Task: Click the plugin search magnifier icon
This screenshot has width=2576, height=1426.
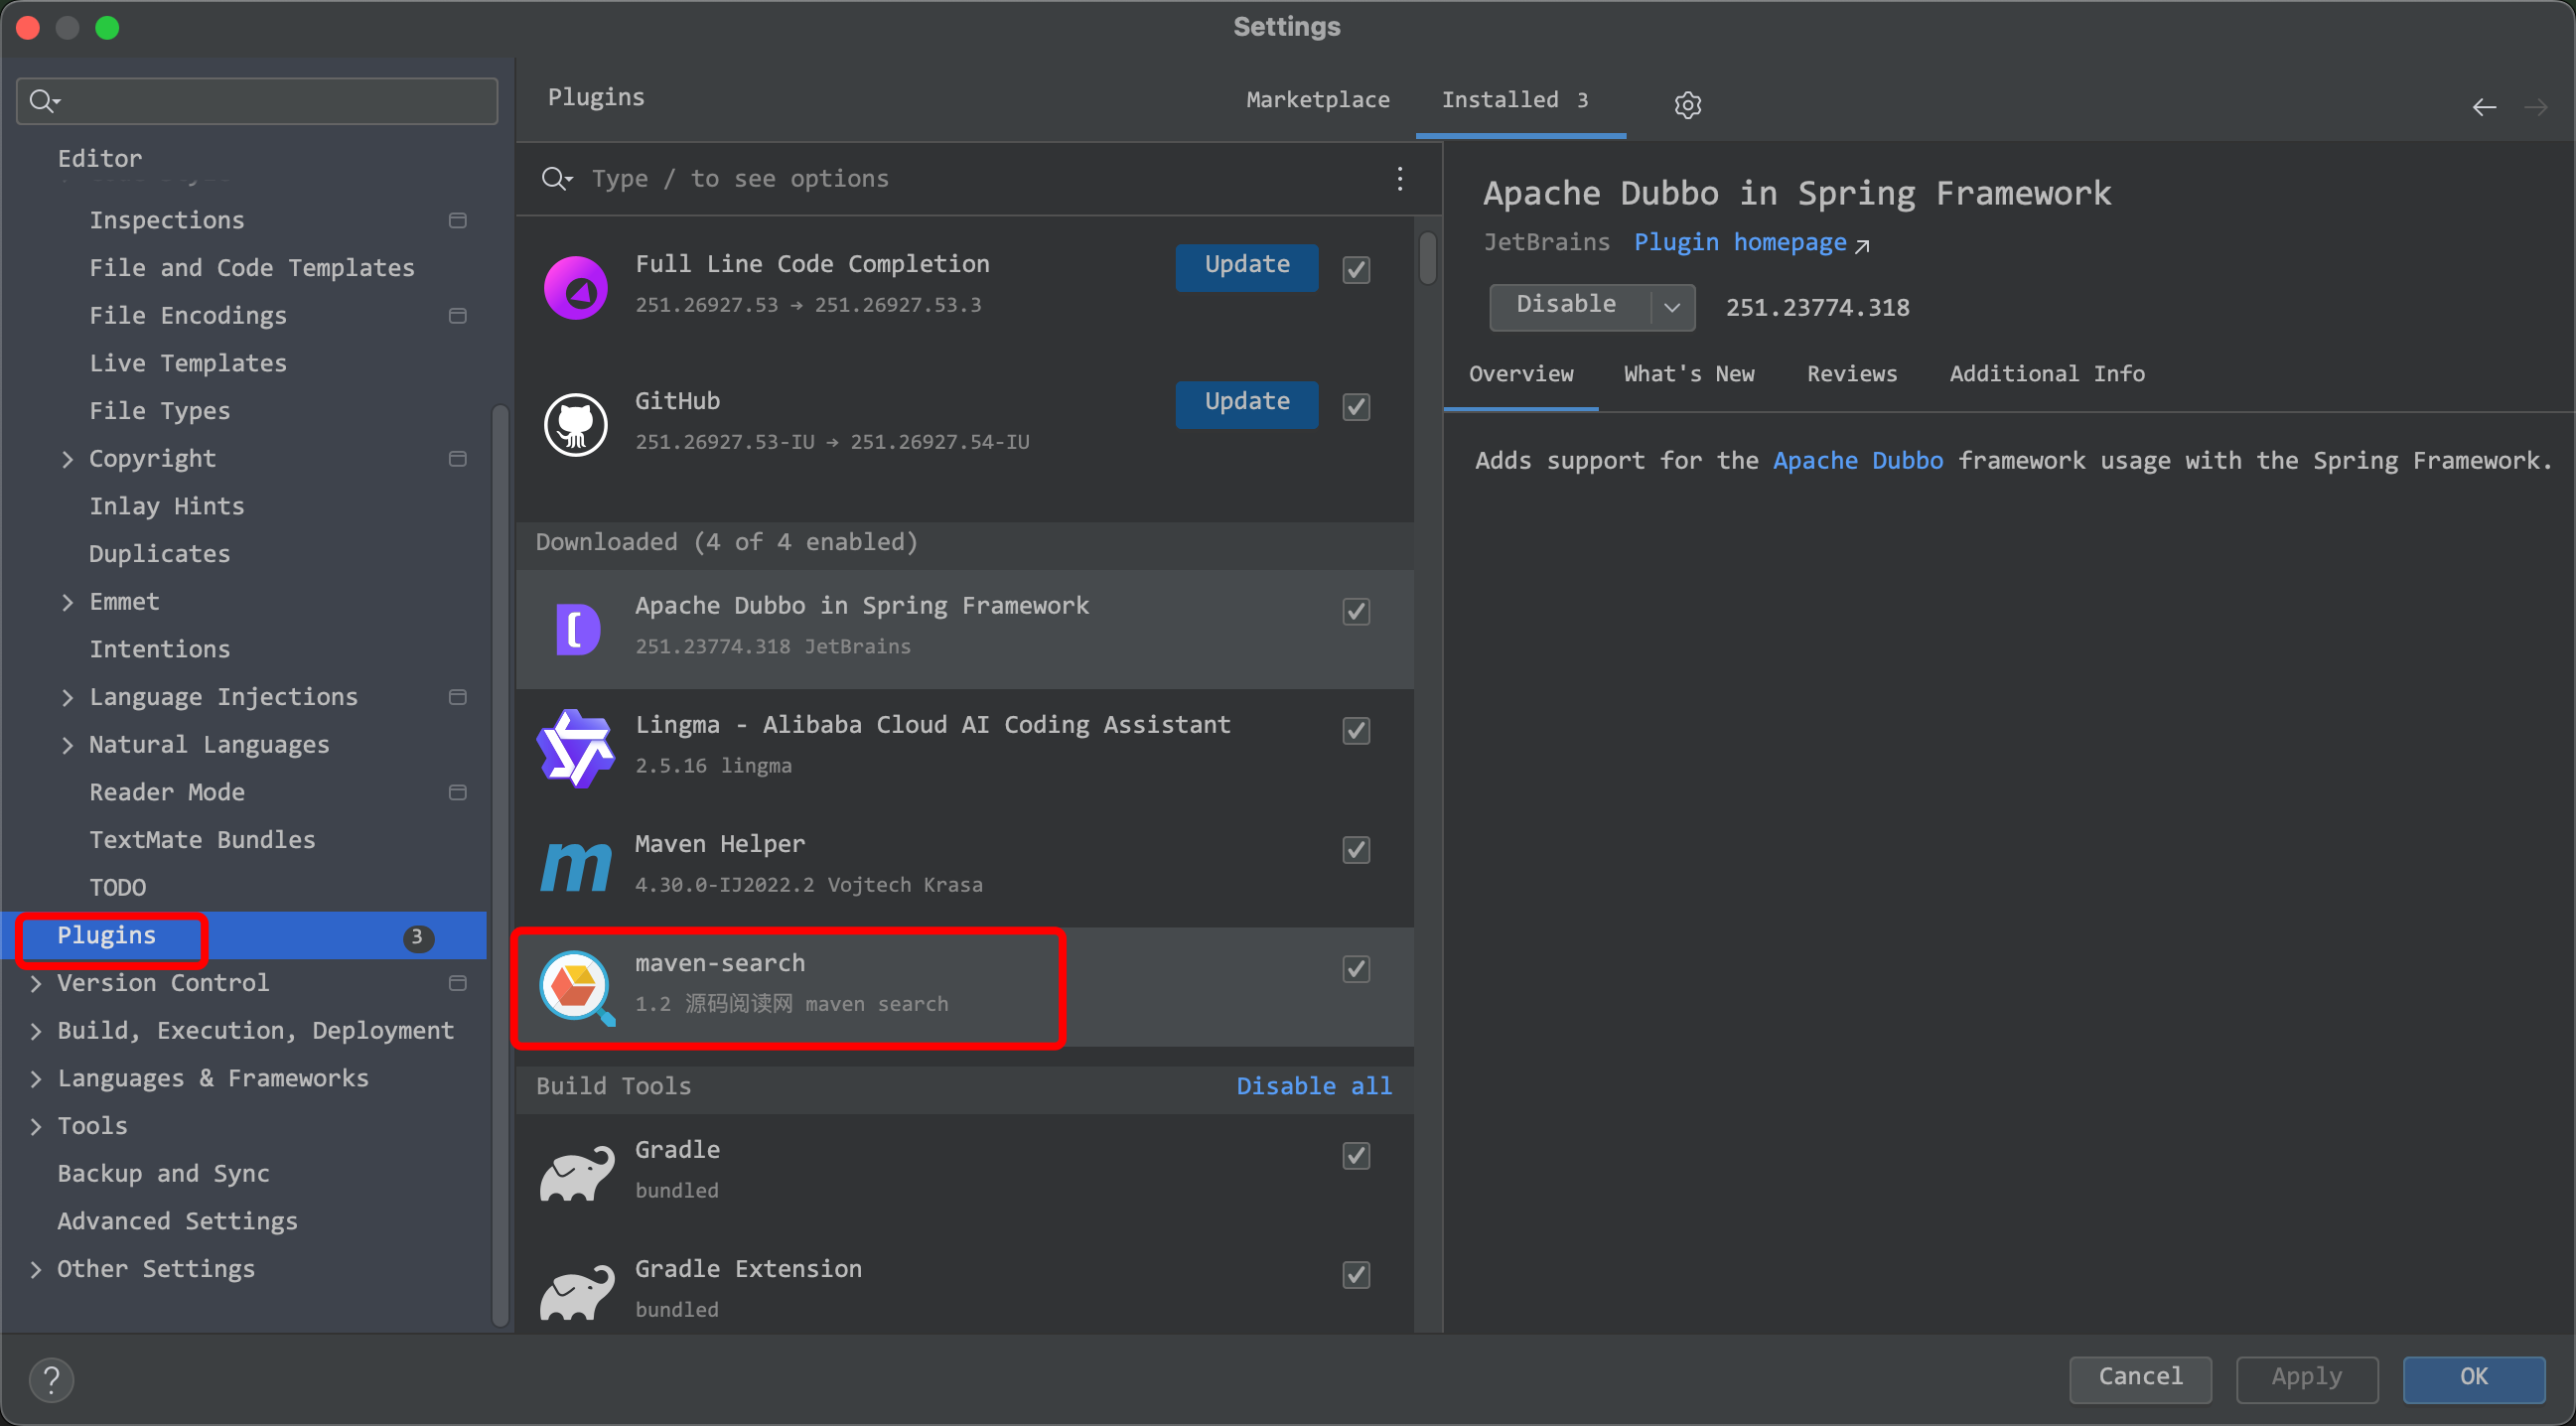Action: [556, 179]
